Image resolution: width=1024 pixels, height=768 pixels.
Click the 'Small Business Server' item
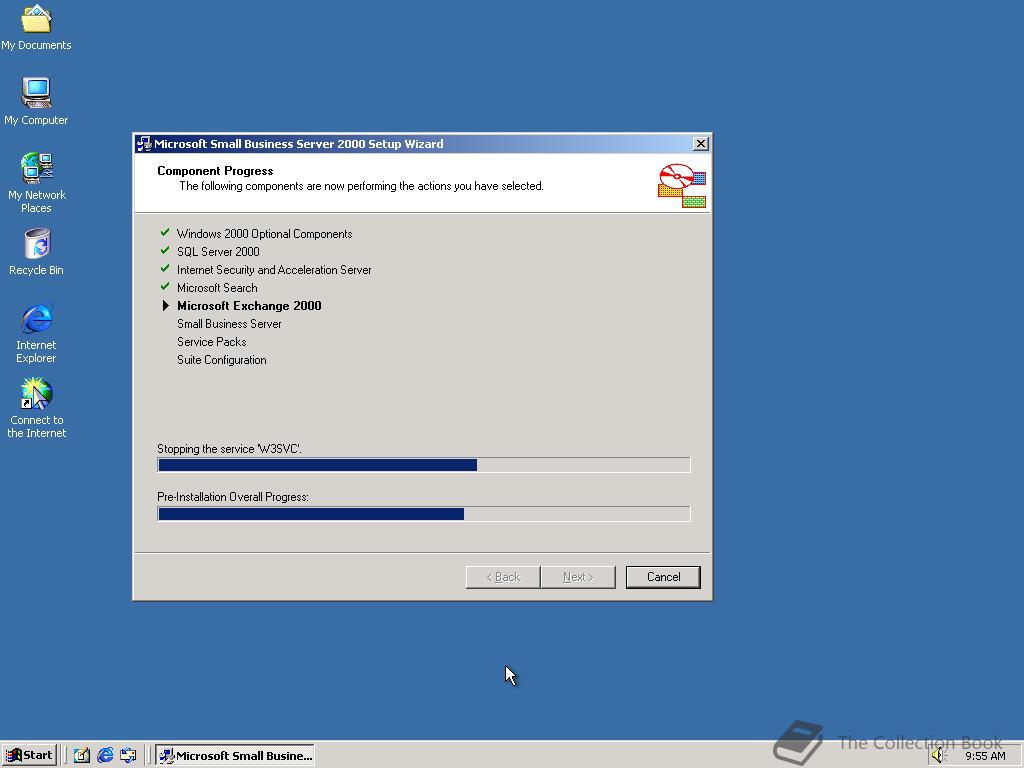pos(229,324)
